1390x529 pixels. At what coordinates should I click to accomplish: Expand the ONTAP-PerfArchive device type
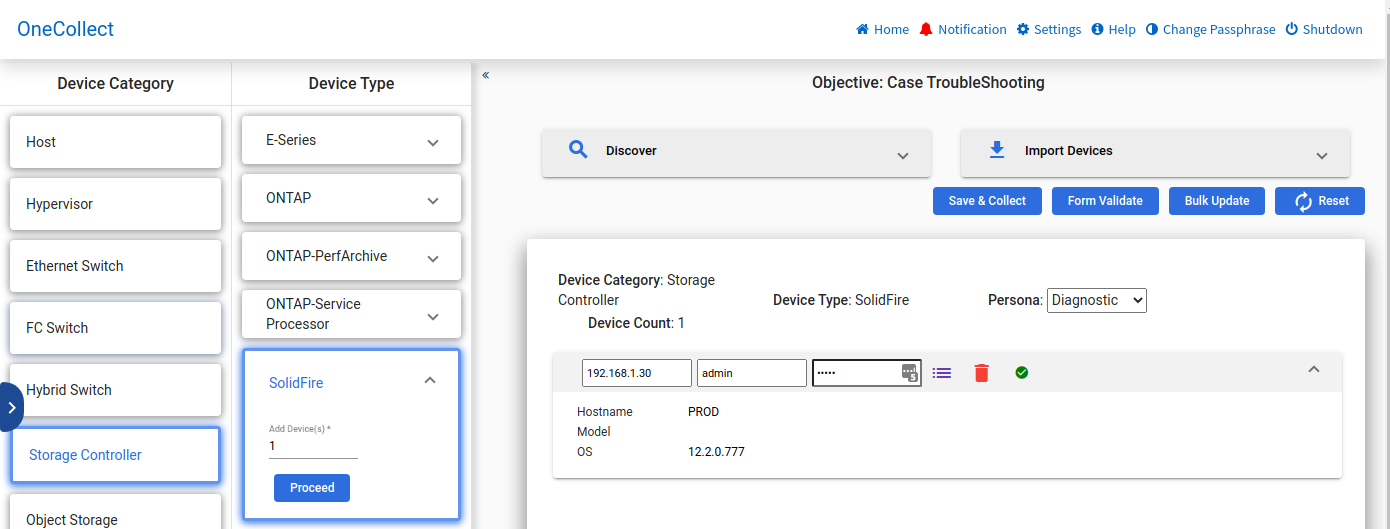pyautogui.click(x=433, y=259)
